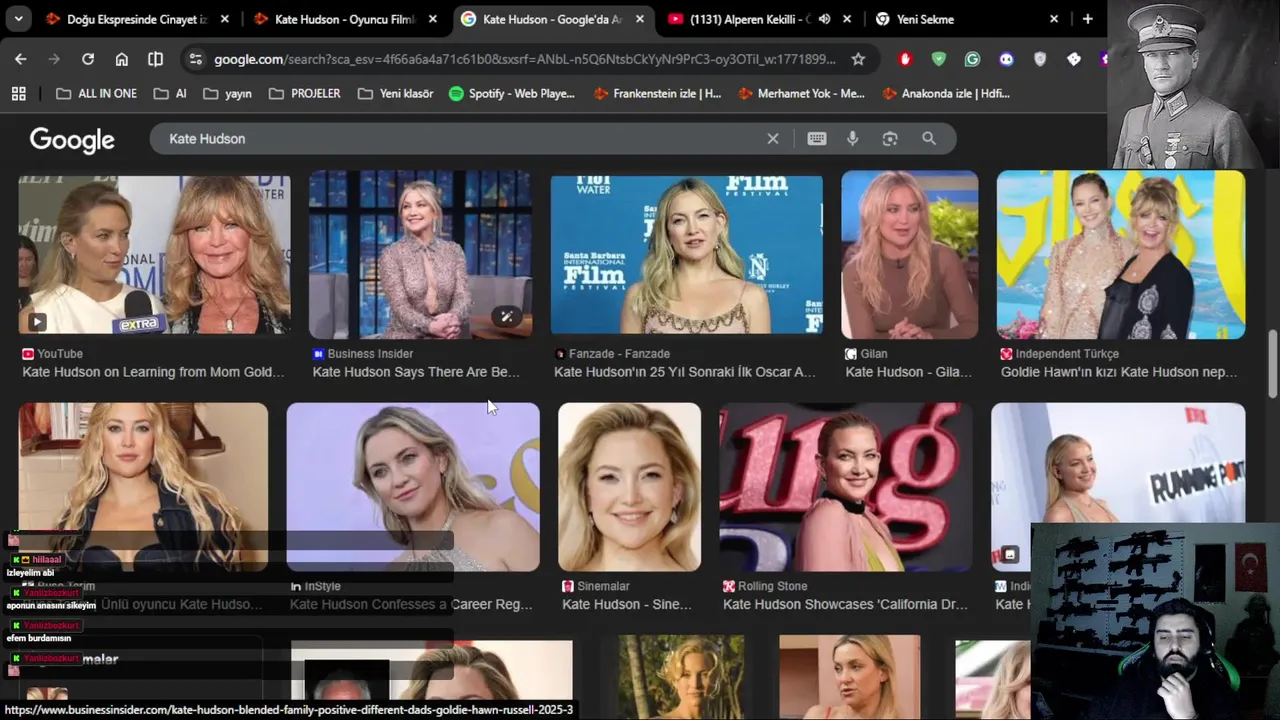Open 'Goldie Hawn'ın kızı Kate Hudson' link
The image size is (1280, 720).
point(1119,372)
